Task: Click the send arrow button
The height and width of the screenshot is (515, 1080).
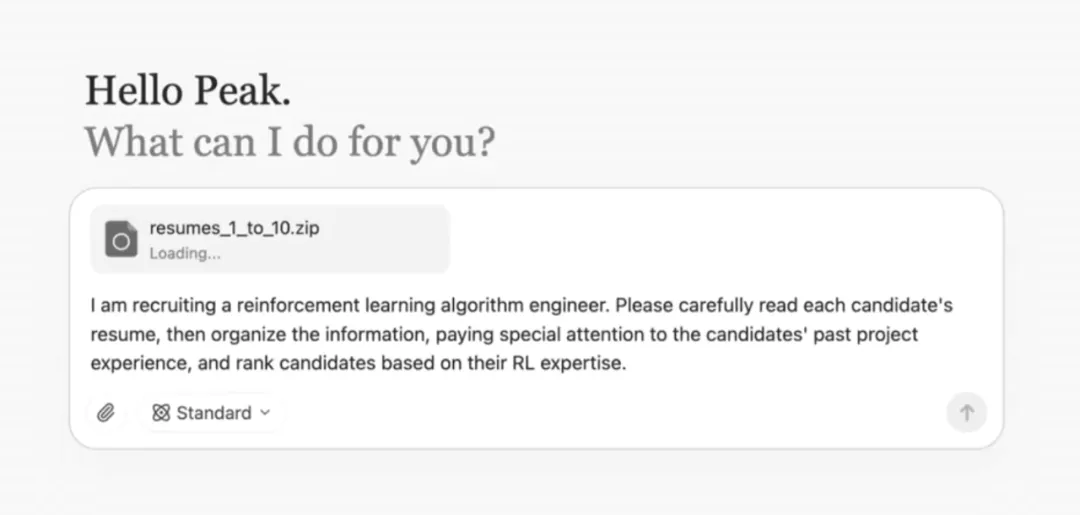Action: pyautogui.click(x=966, y=412)
